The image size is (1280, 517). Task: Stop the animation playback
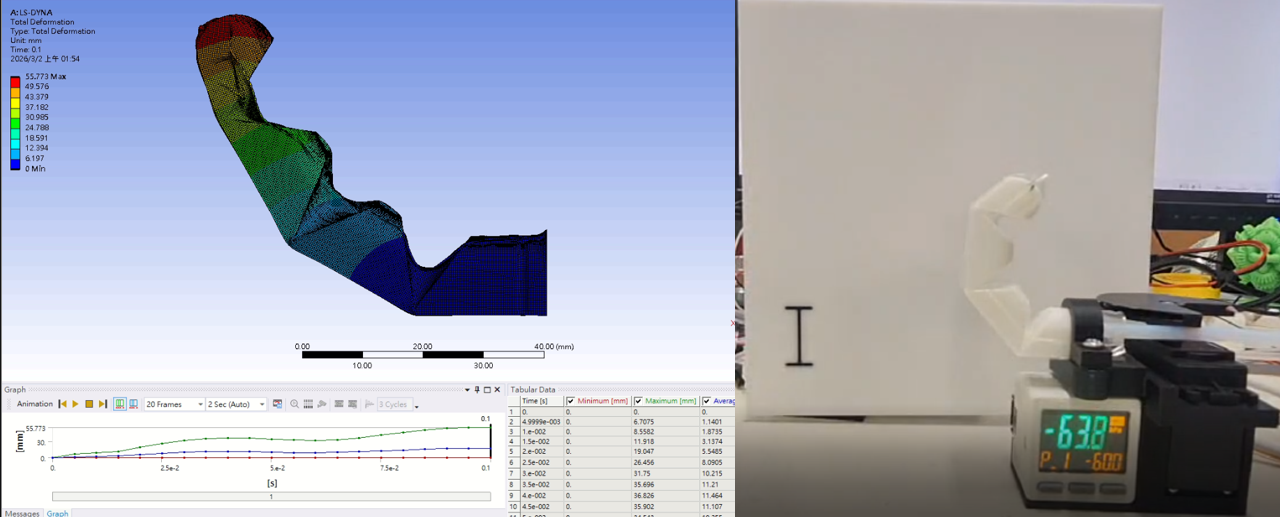pyautogui.click(x=89, y=404)
